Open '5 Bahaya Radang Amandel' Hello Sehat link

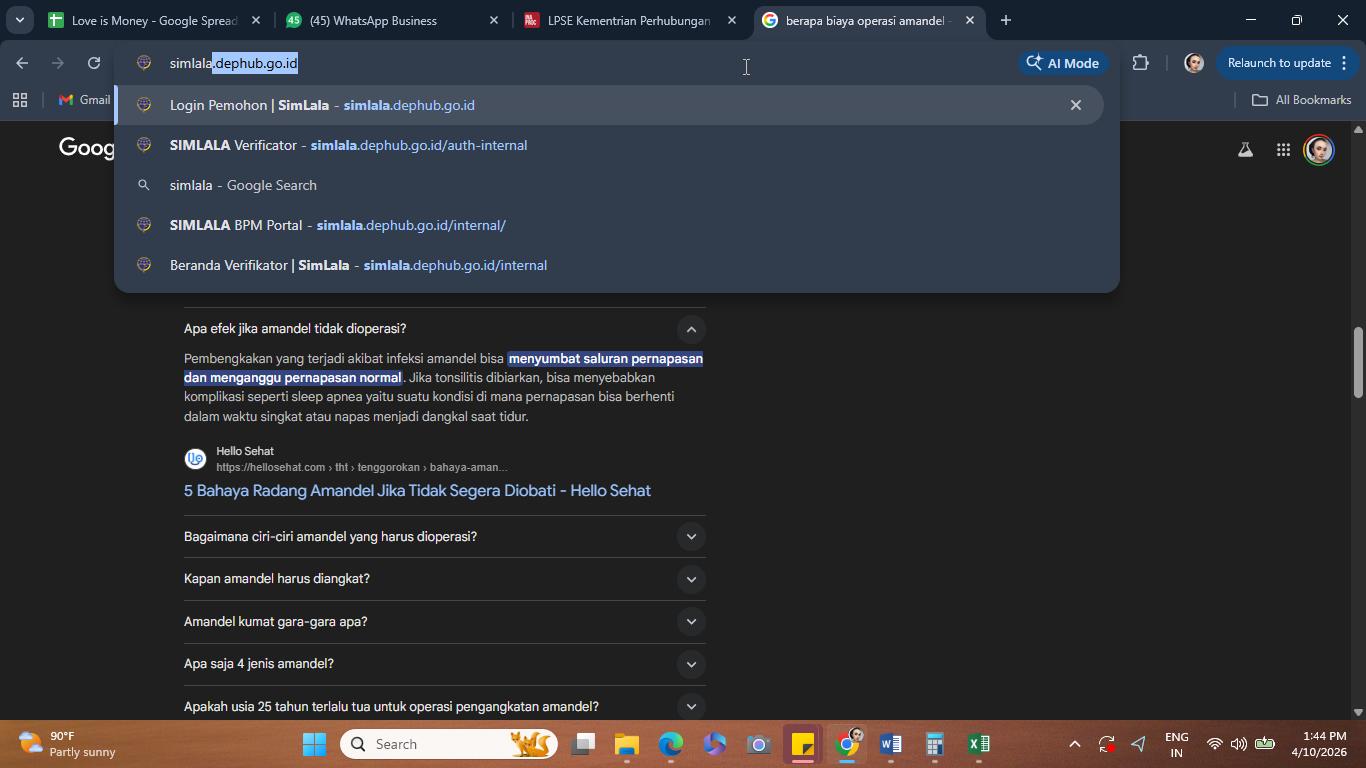(417, 491)
